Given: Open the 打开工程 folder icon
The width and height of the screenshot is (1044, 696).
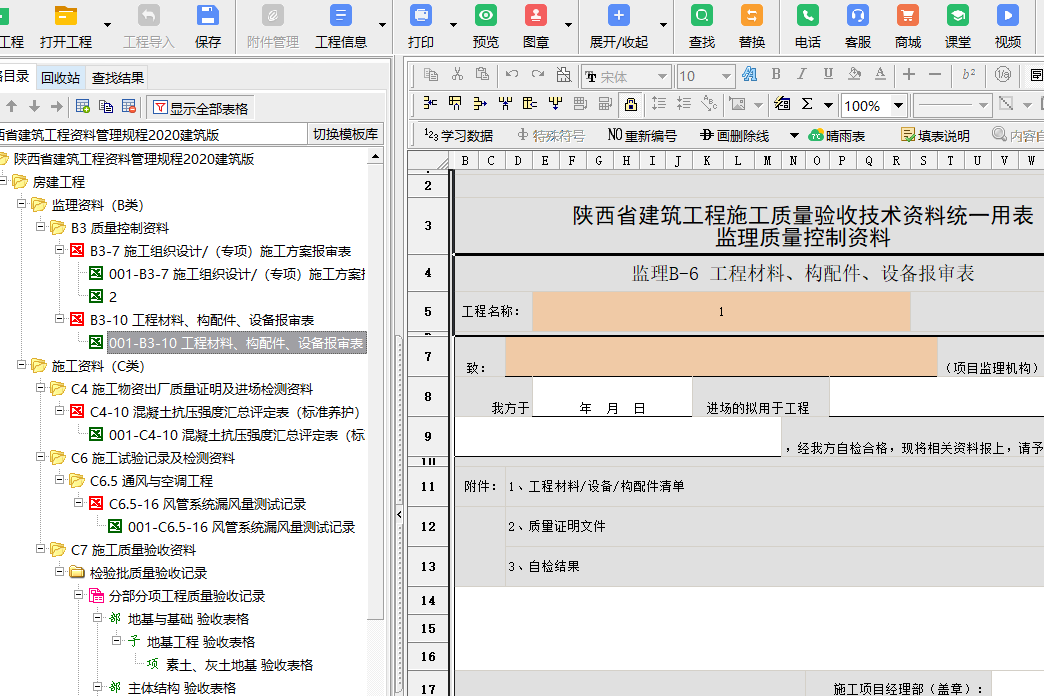Looking at the screenshot, I should click(66, 16).
